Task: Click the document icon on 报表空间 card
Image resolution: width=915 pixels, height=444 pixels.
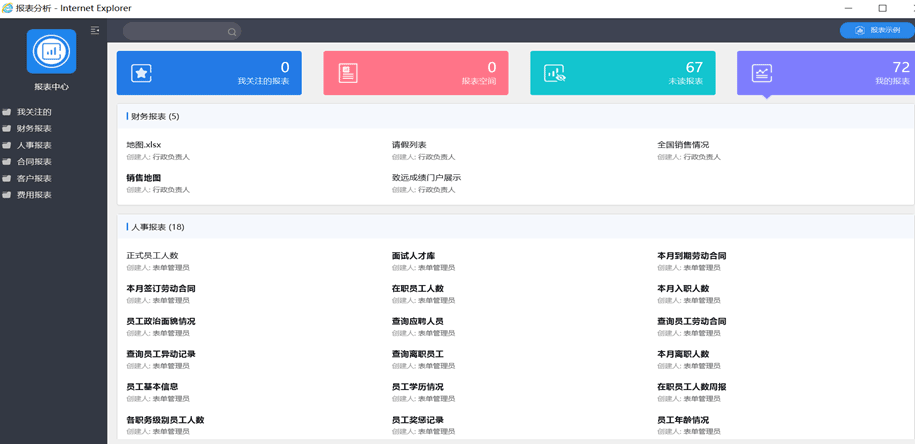Action: point(347,73)
